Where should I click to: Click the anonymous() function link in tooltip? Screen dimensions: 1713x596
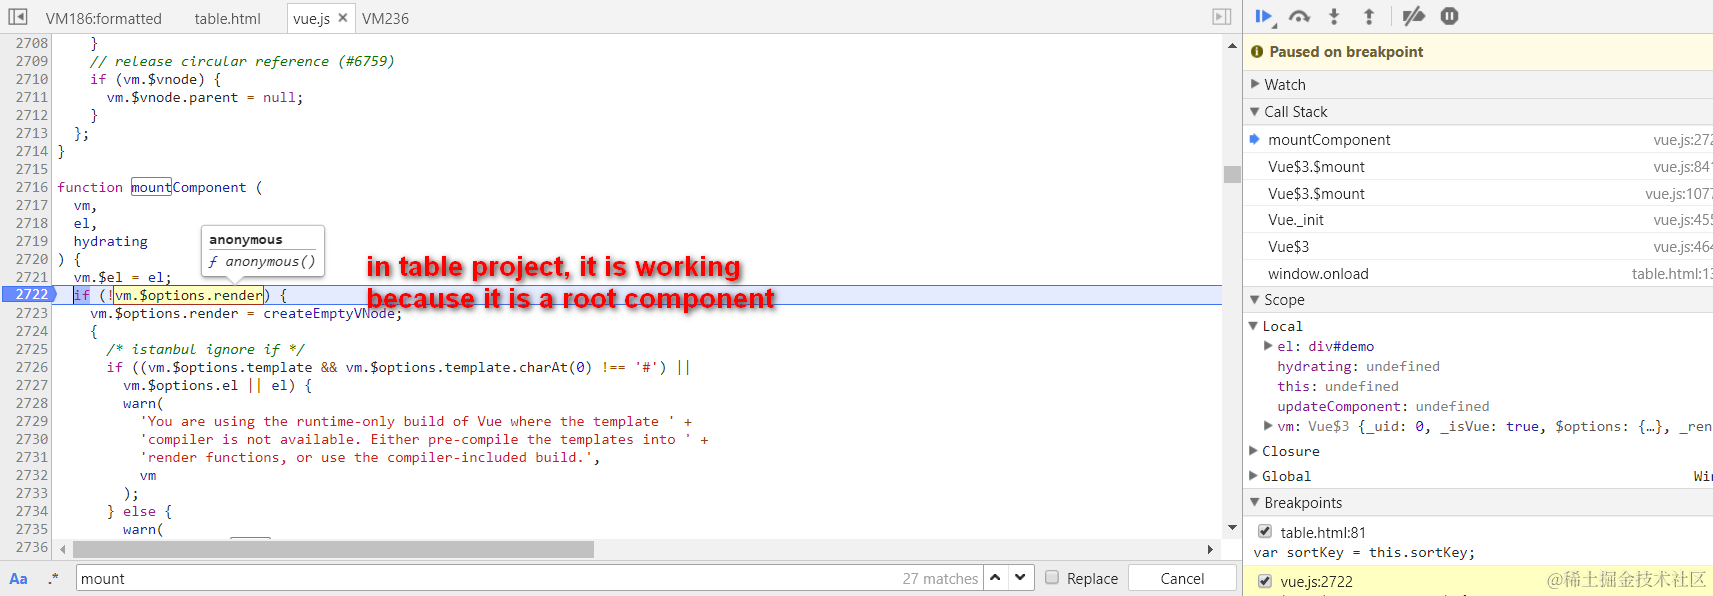(262, 262)
